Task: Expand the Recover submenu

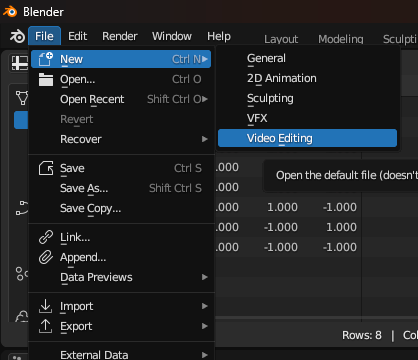Action: point(121,139)
